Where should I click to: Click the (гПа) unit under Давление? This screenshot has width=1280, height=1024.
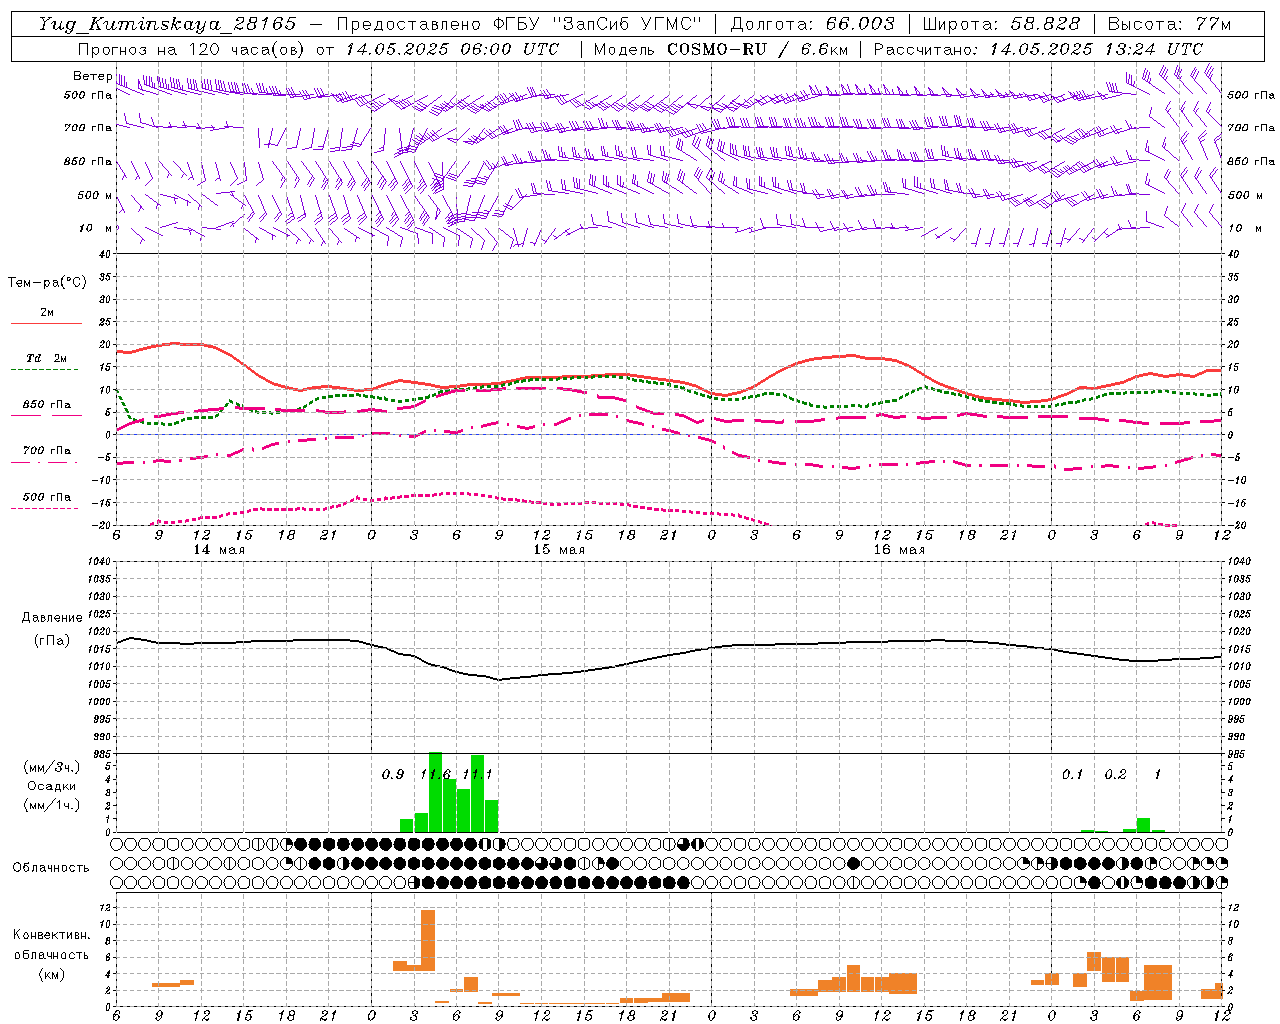[52, 641]
